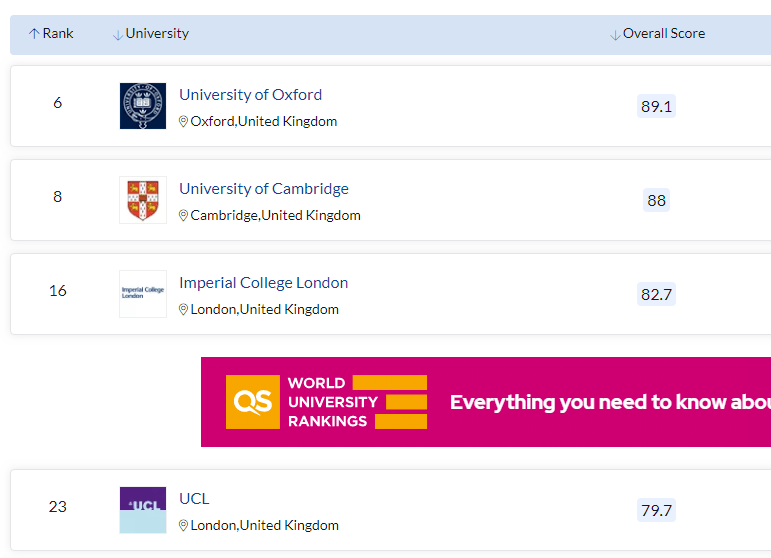Open the QS World University Rankings banner

click(x=486, y=402)
